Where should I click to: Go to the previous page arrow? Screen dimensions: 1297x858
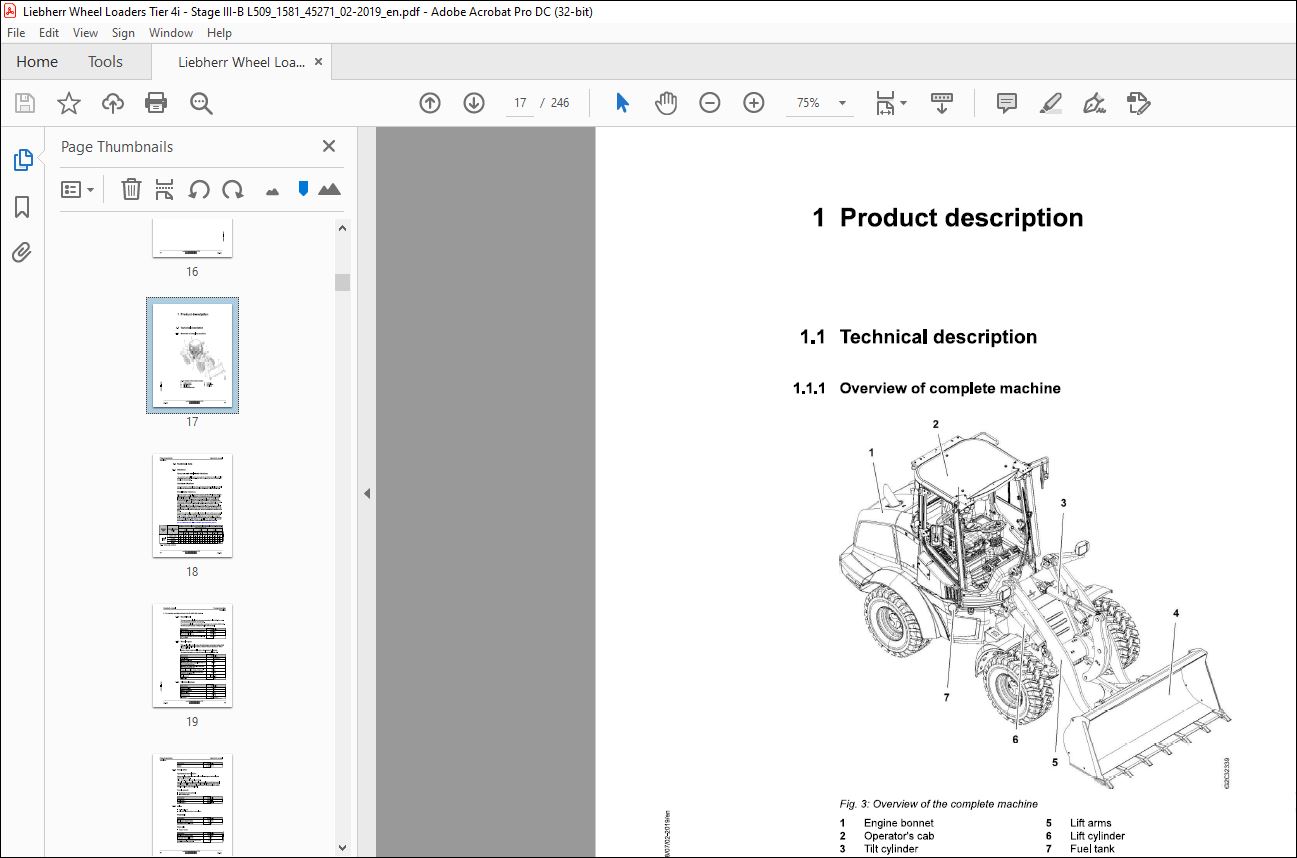pyautogui.click(x=430, y=103)
